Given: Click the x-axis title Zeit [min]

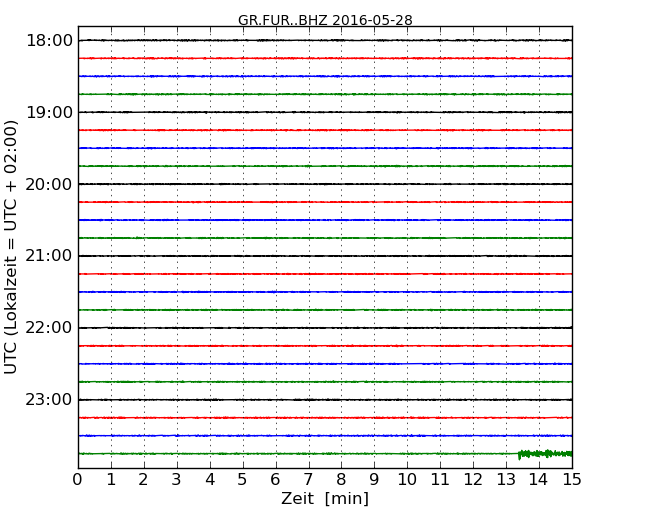Looking at the screenshot, I should point(325,498).
